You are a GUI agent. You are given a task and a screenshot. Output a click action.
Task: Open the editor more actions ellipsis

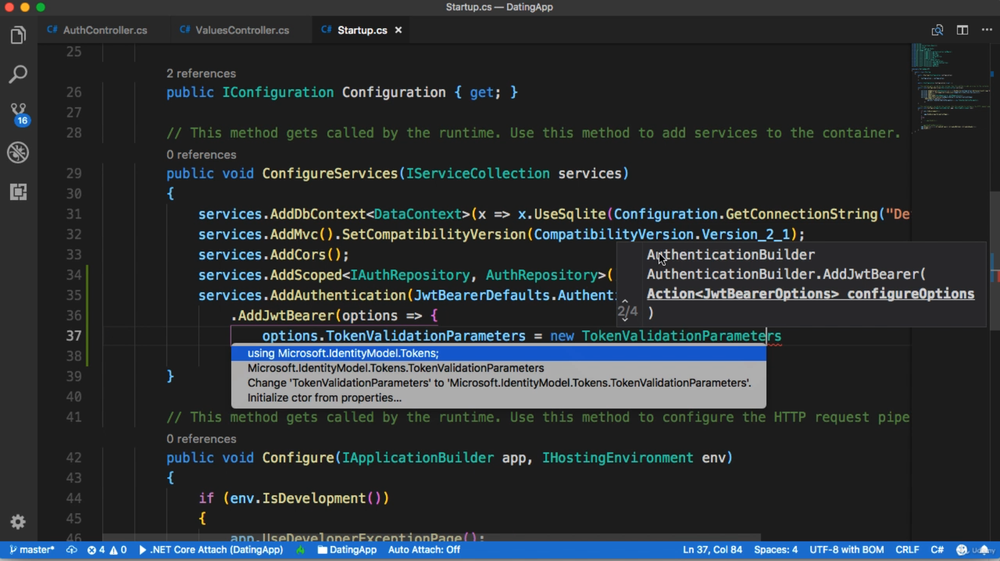(987, 30)
